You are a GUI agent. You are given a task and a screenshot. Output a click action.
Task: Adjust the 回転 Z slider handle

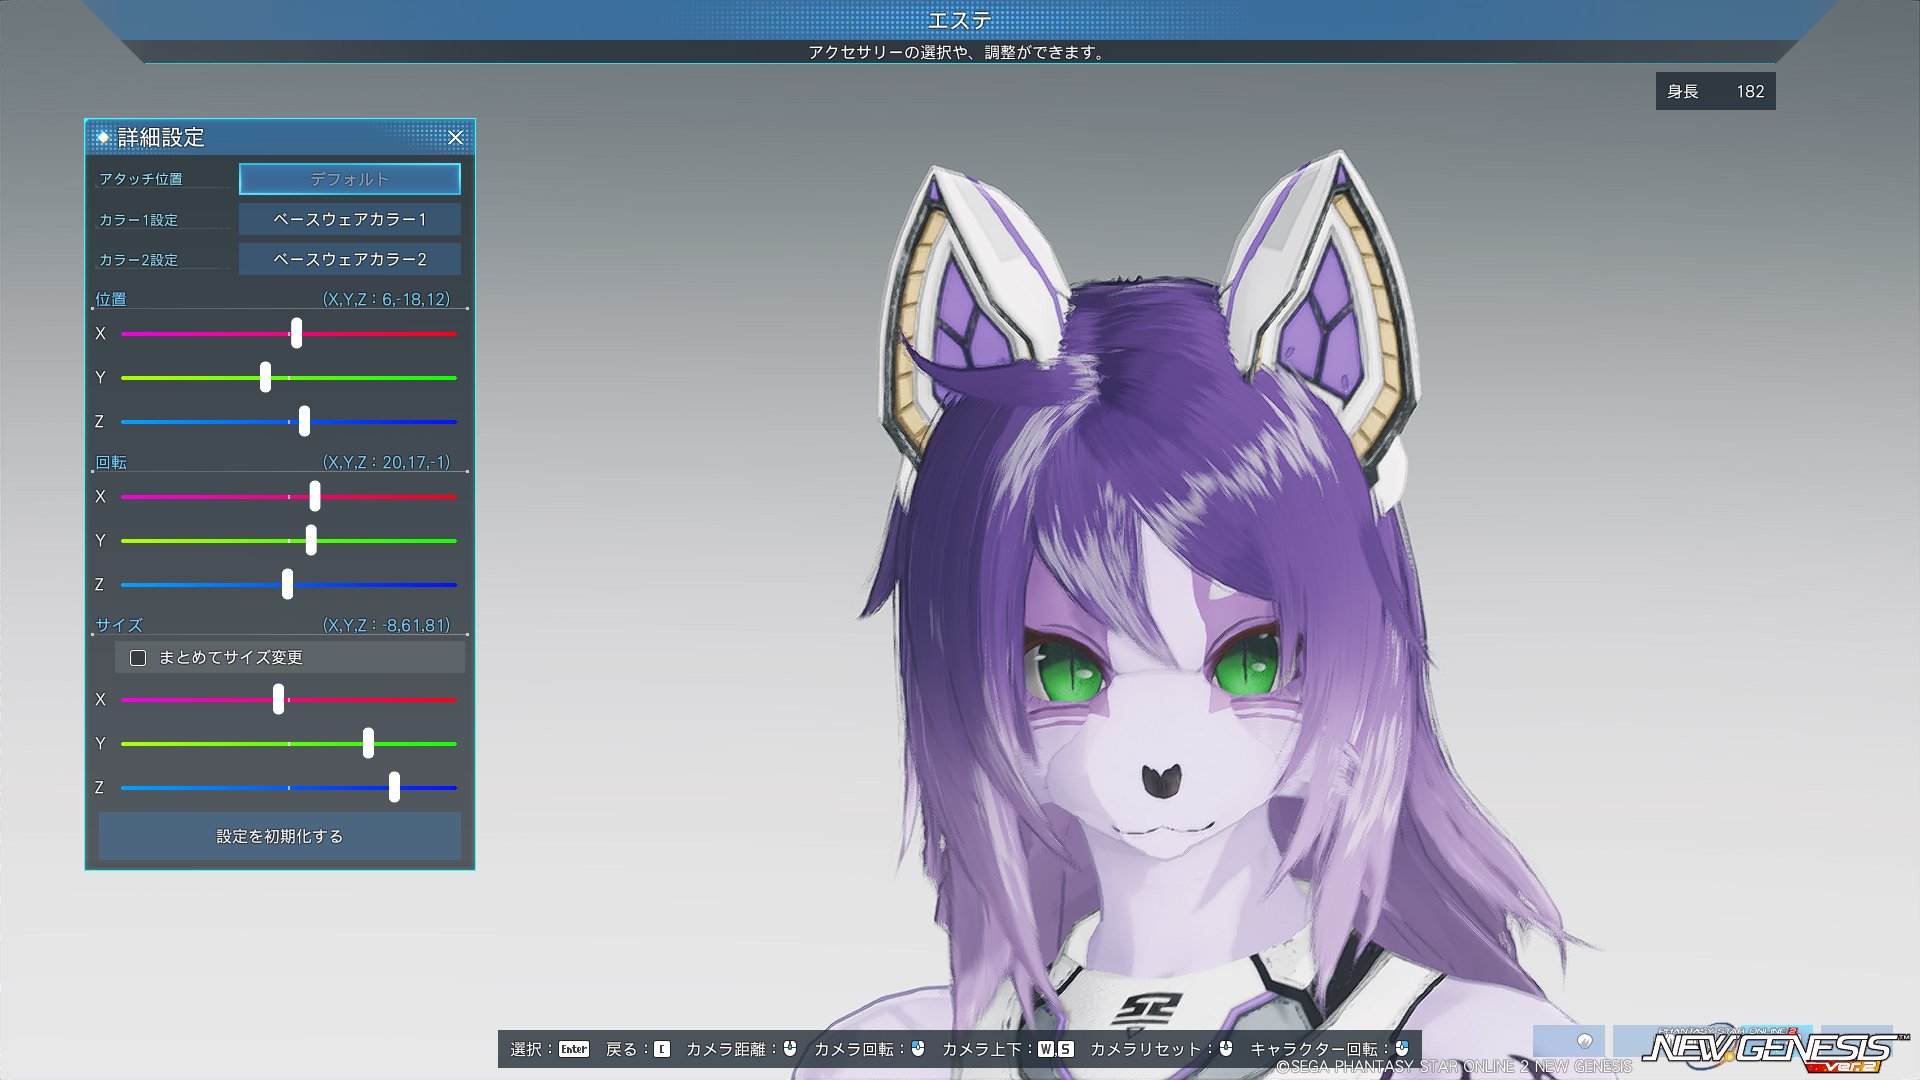click(x=287, y=584)
